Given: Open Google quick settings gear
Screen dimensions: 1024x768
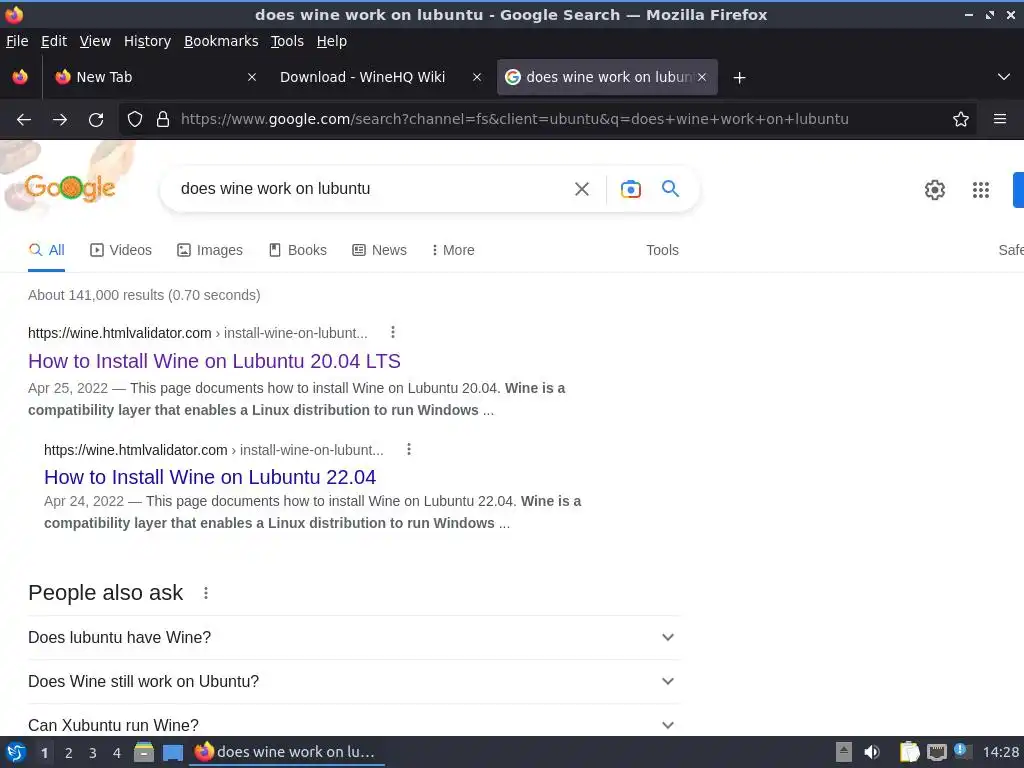Looking at the screenshot, I should (x=935, y=189).
